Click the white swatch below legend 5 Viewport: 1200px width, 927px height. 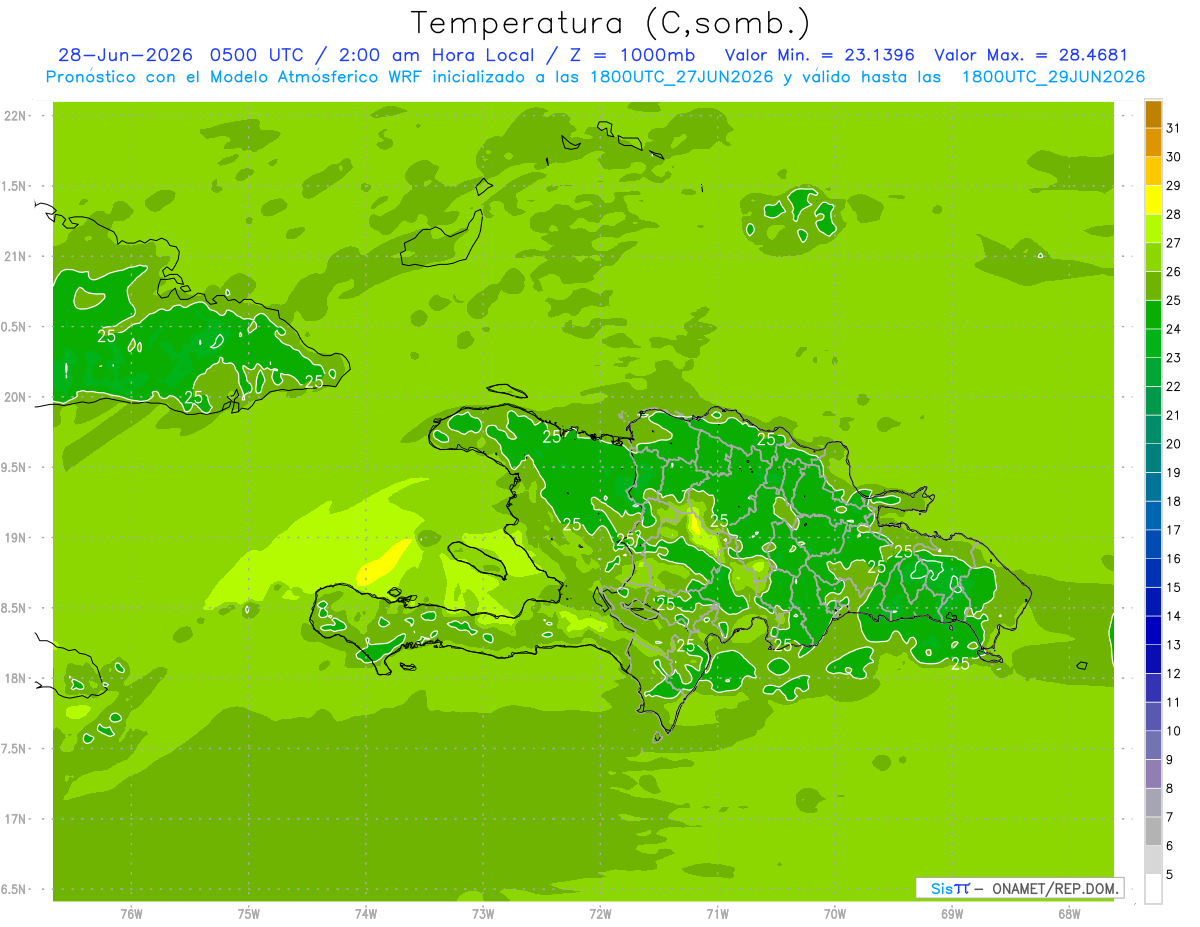point(1153,888)
